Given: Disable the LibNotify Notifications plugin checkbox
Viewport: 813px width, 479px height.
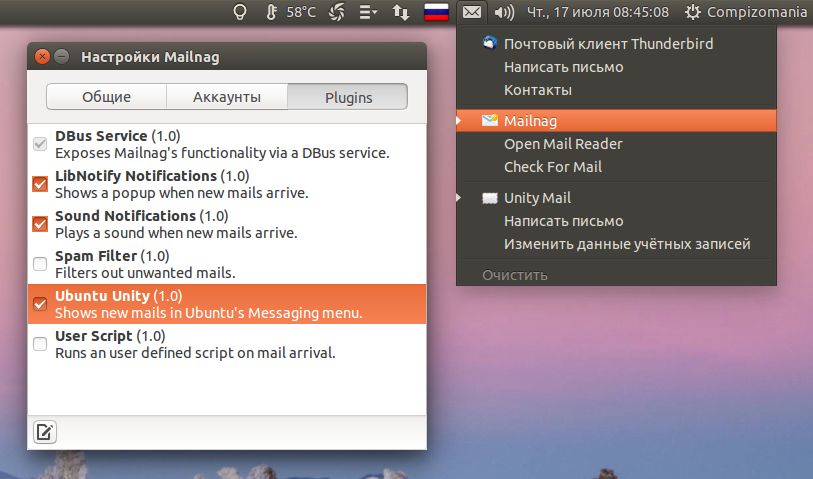Looking at the screenshot, I should [40, 184].
